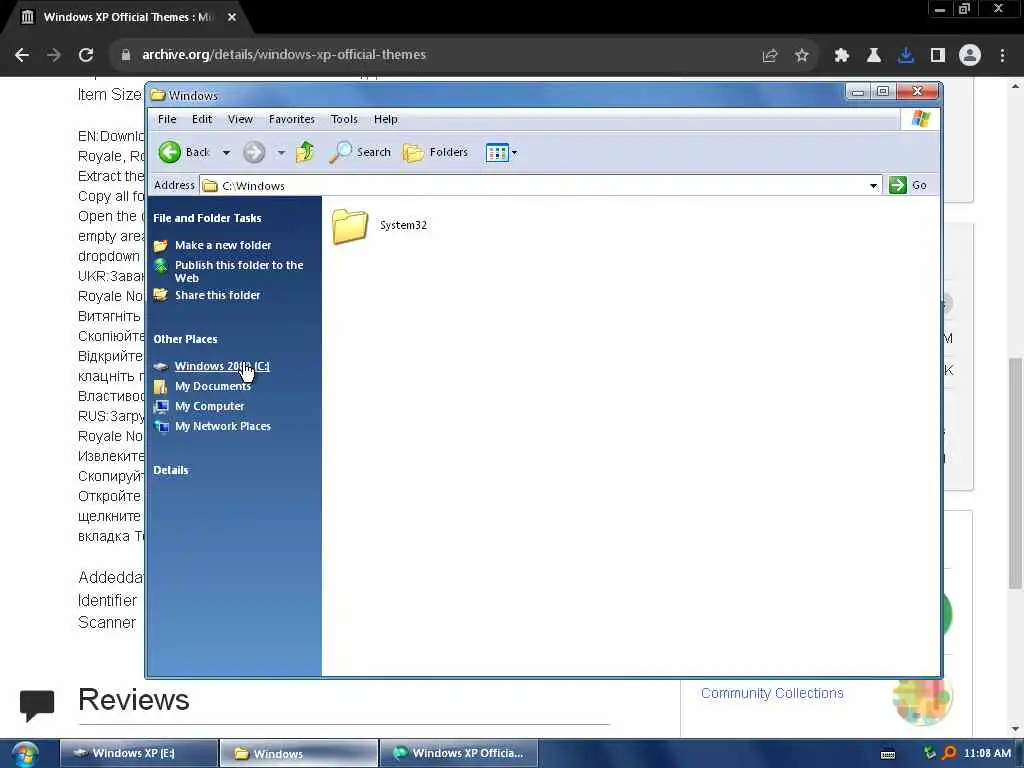Open Chrome three-dot menu
Image resolution: width=1024 pixels, height=768 pixels.
tap(1002, 56)
